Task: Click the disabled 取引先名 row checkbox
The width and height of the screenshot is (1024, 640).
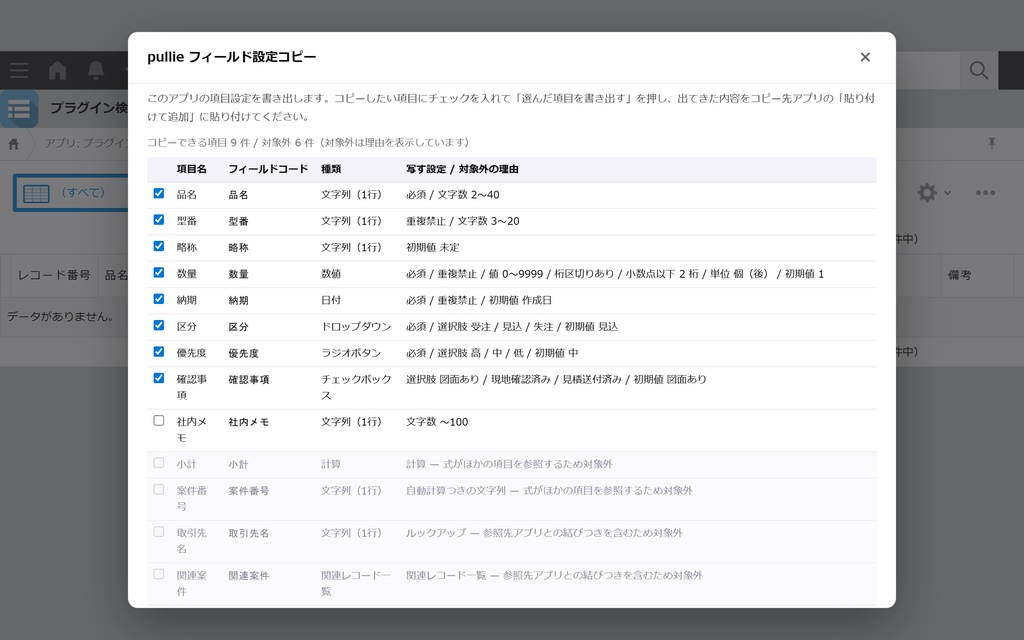Action: click(x=159, y=532)
